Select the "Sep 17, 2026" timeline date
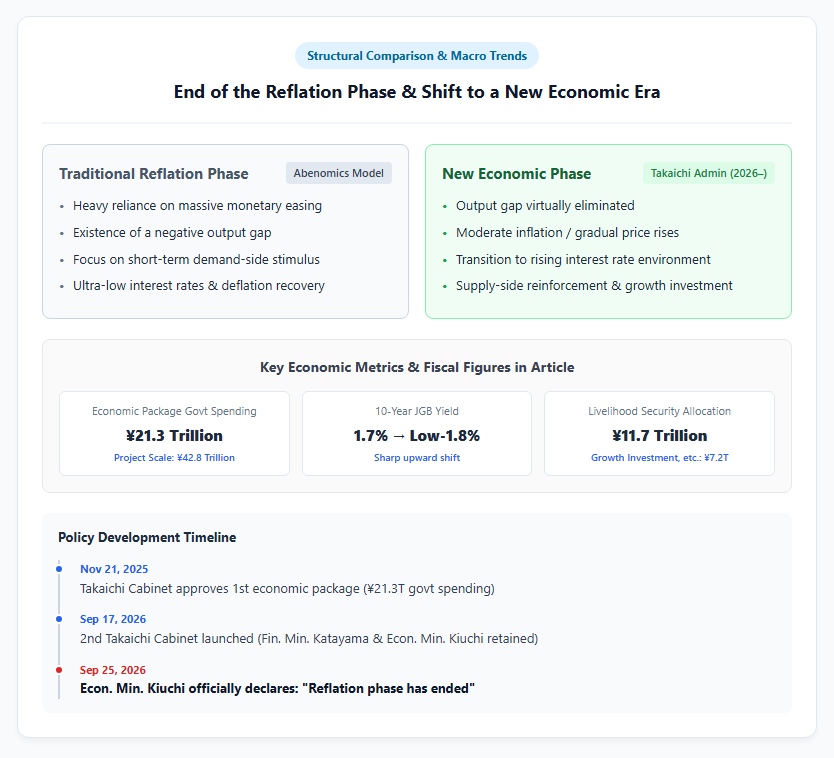The height and width of the screenshot is (758, 834). [x=113, y=619]
